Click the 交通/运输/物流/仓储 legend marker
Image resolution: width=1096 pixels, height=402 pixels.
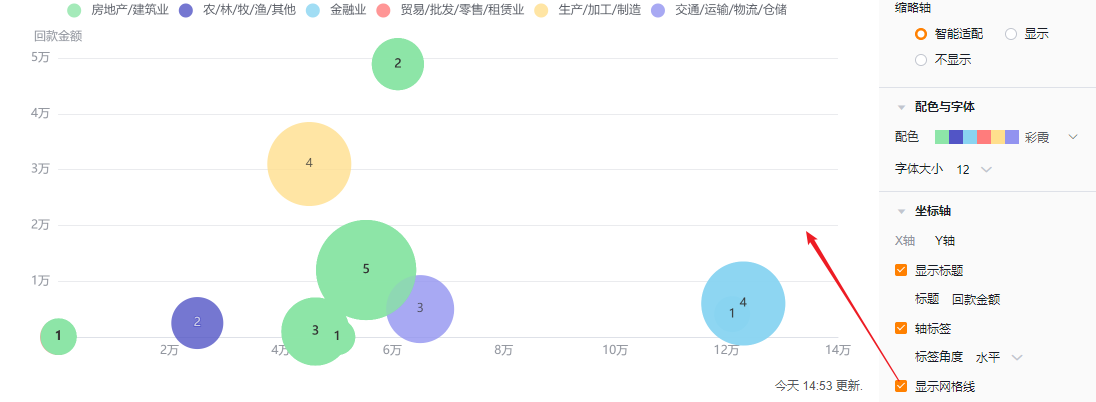point(658,11)
